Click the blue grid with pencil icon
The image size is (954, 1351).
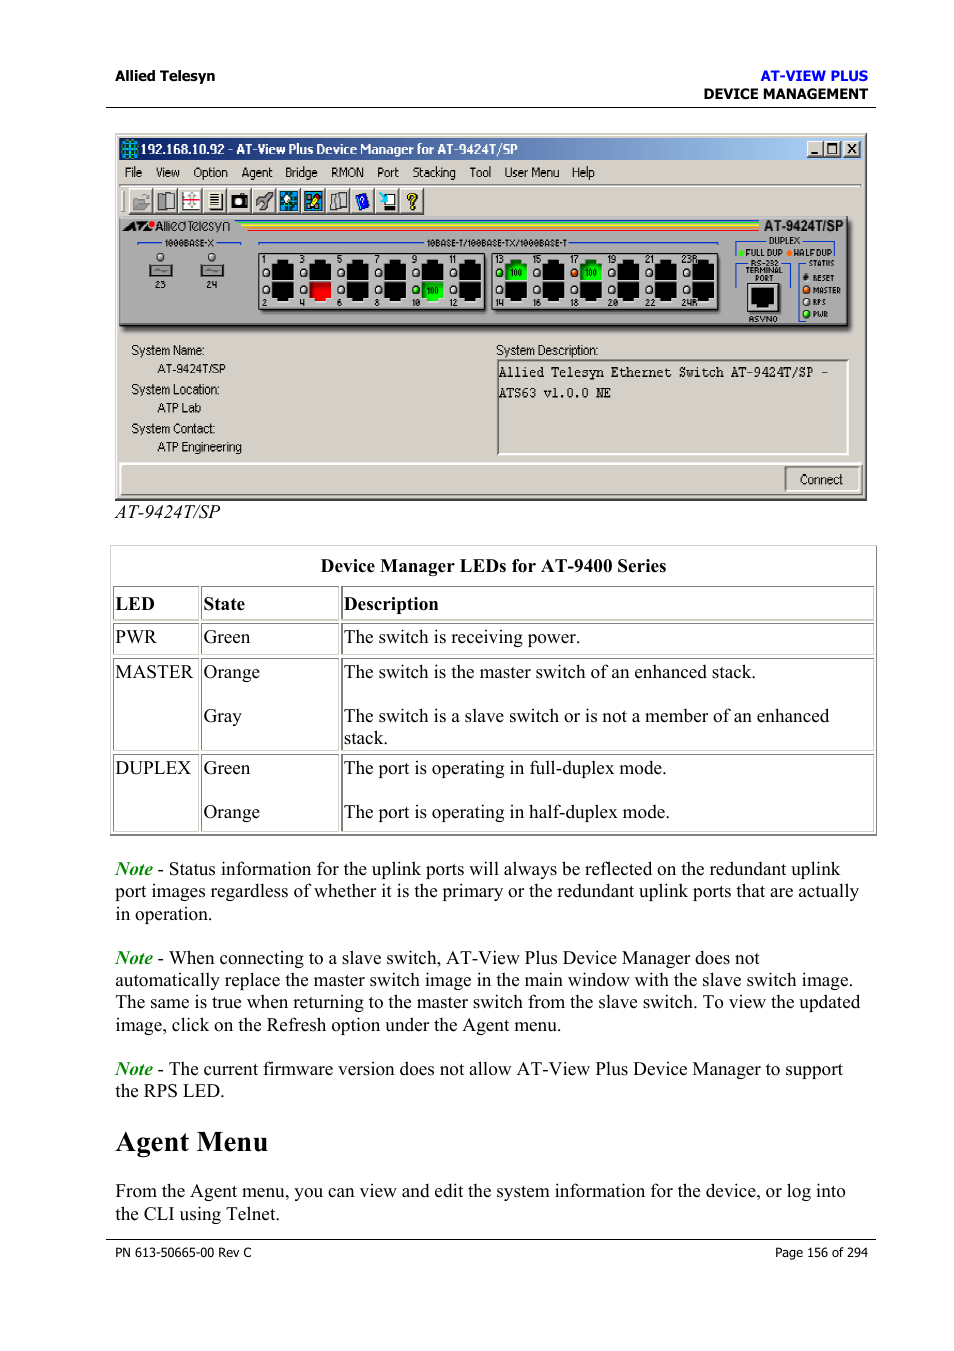coord(313,201)
